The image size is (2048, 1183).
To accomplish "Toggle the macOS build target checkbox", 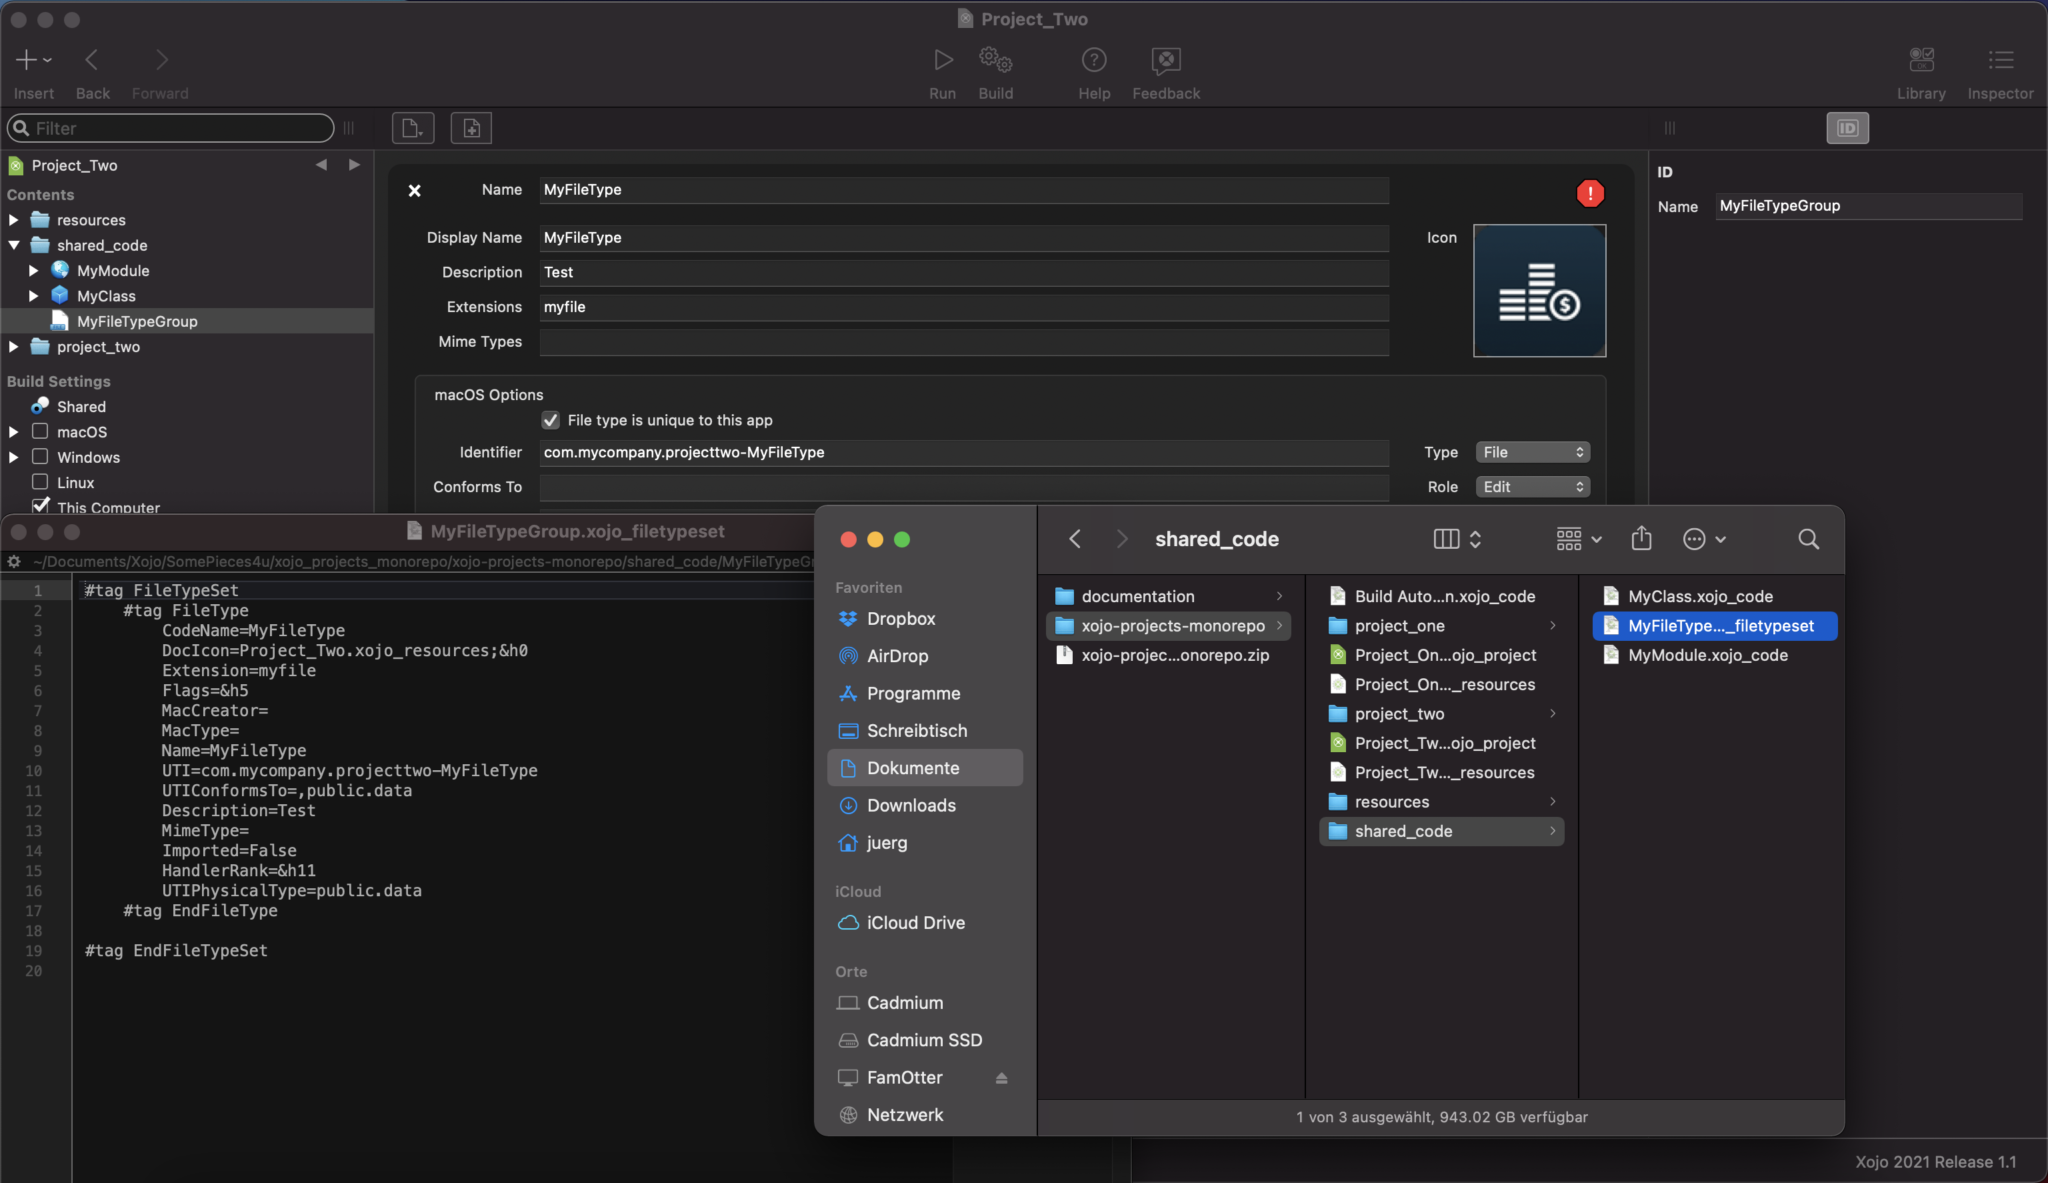I will click(x=40, y=431).
